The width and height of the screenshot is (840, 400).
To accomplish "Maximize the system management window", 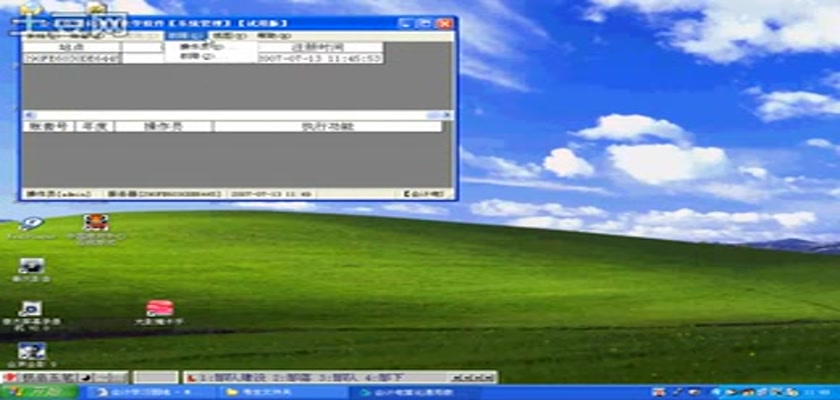I will coord(424,23).
